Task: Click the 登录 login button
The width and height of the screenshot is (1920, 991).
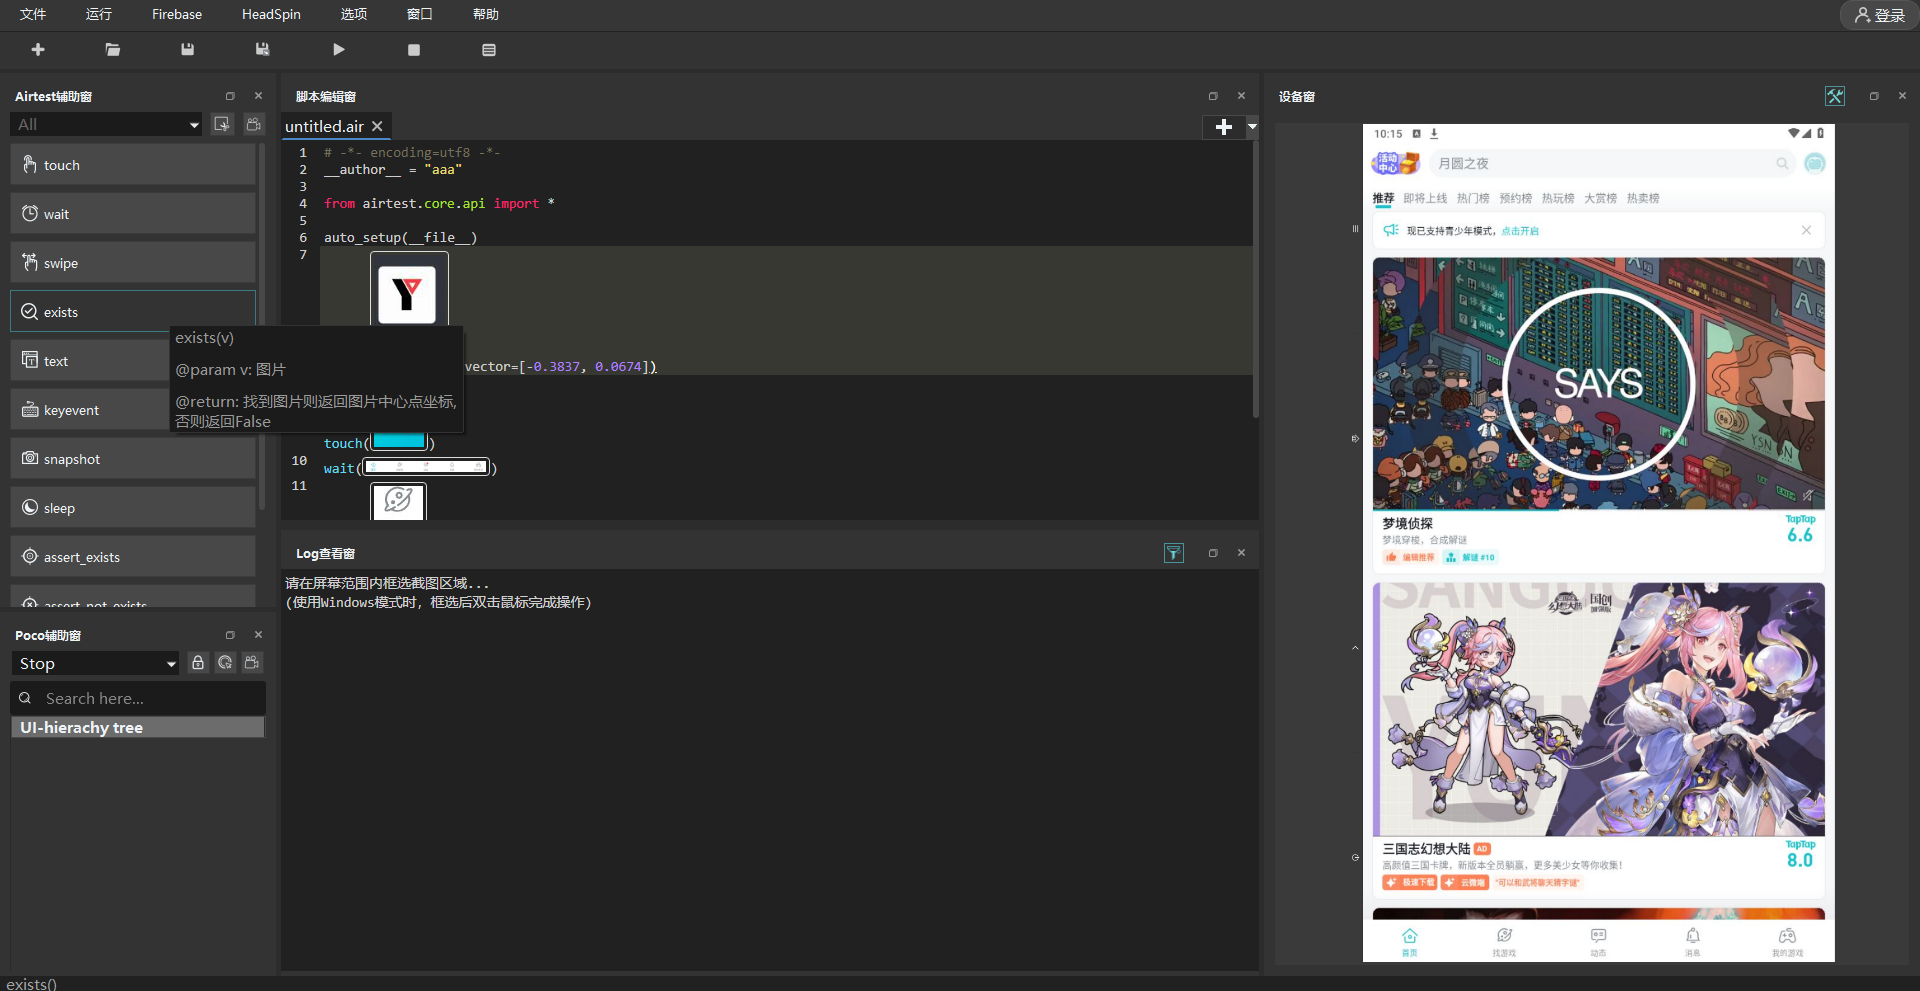Action: click(x=1879, y=15)
